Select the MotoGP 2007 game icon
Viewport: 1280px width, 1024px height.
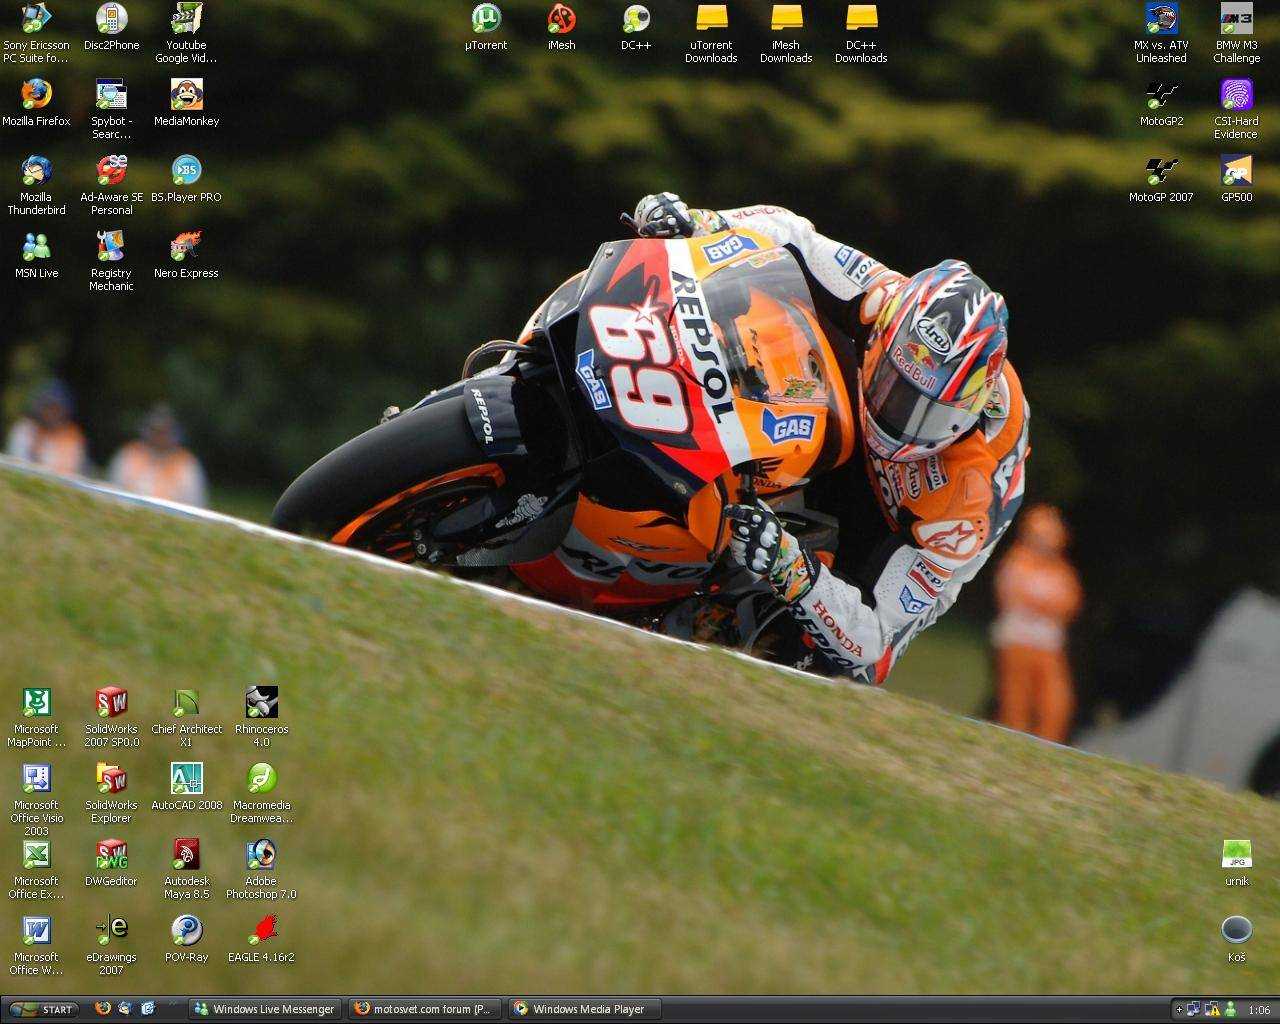(1161, 179)
